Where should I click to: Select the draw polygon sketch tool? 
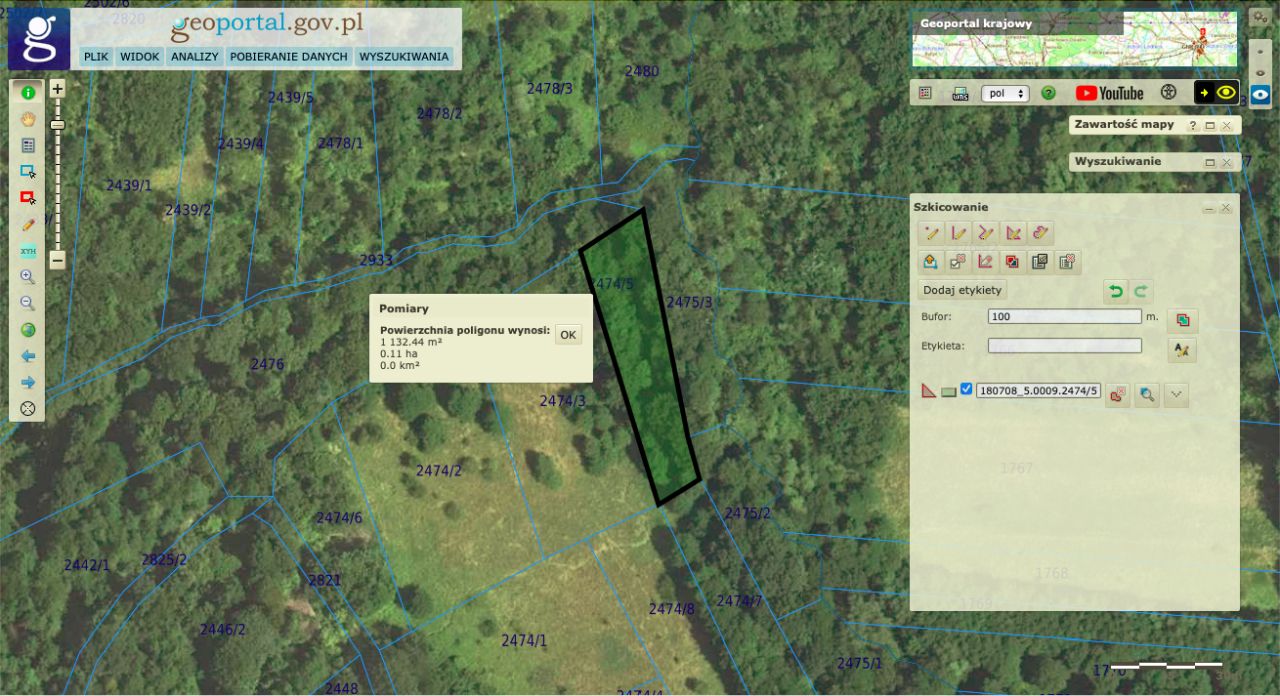pyautogui.click(x=1013, y=233)
